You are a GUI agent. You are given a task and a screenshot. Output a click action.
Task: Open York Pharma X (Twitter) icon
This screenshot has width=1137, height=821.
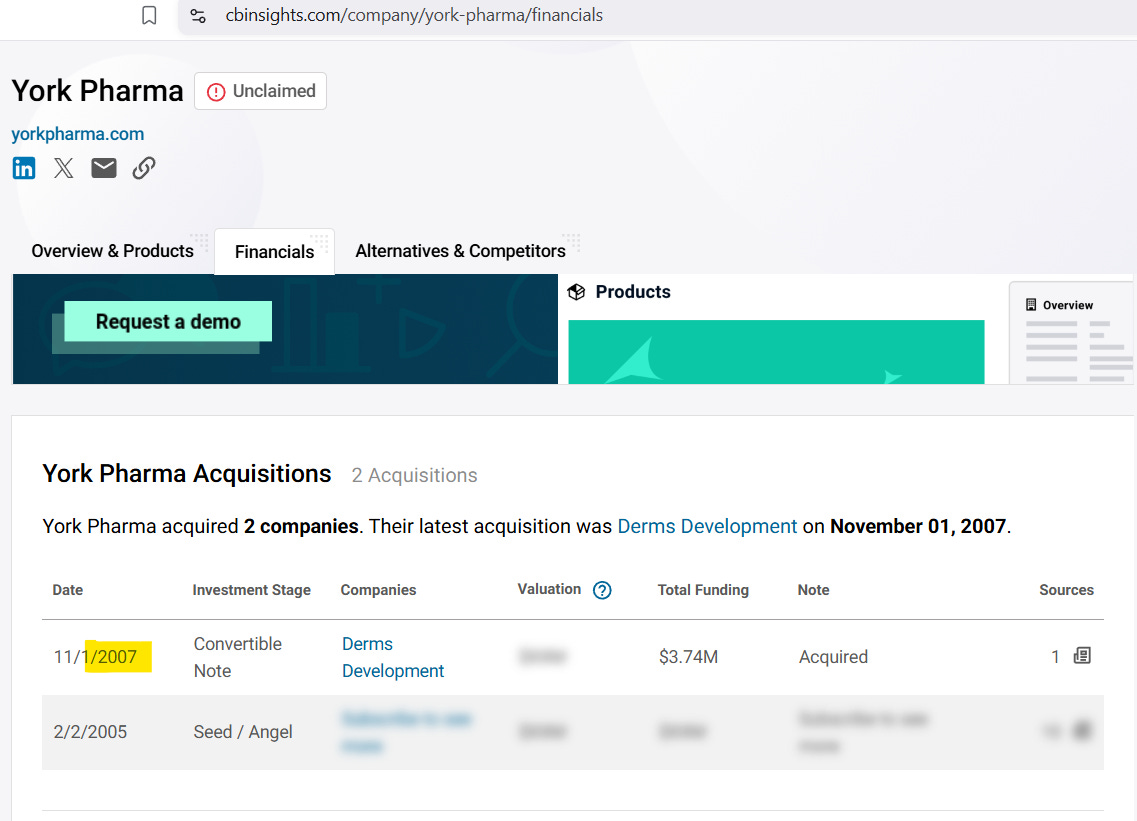tap(64, 168)
